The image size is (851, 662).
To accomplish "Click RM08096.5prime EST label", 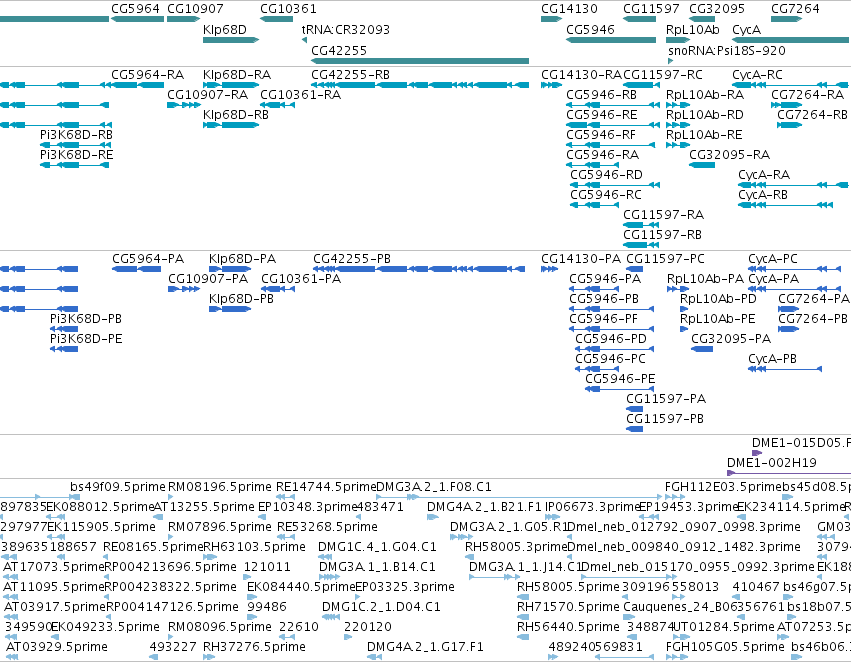I will [220, 627].
